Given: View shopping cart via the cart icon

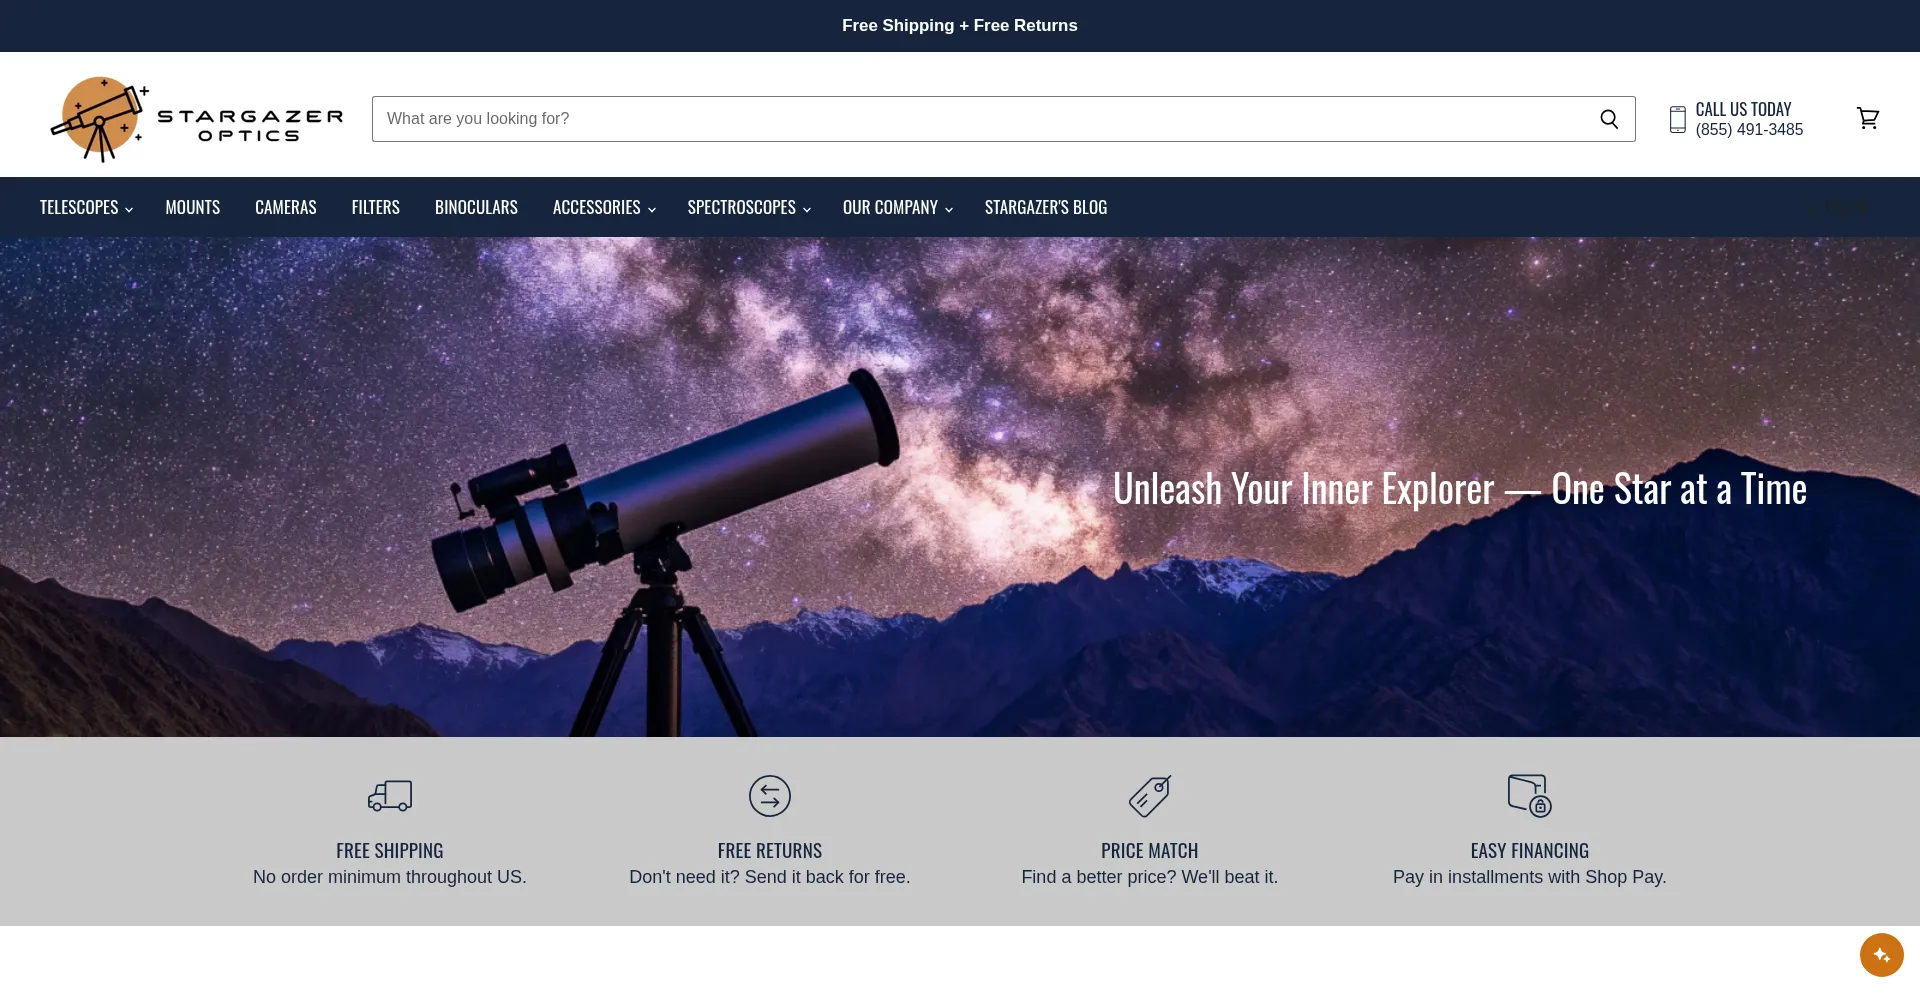Looking at the screenshot, I should [x=1868, y=118].
